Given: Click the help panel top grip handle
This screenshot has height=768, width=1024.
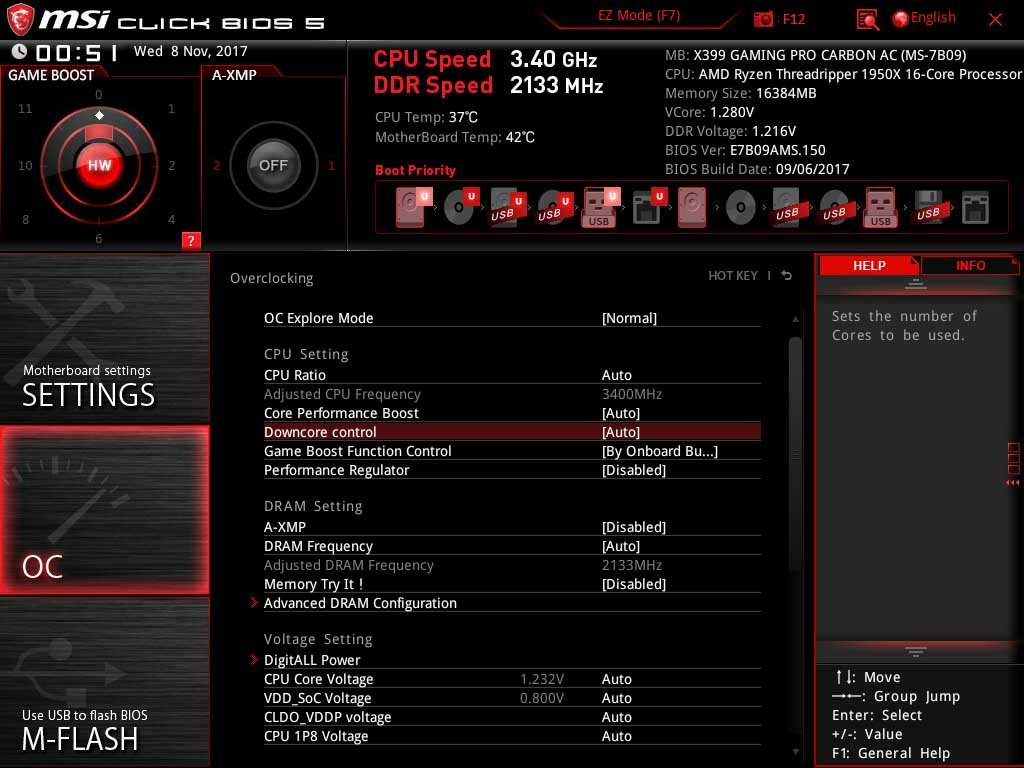Looking at the screenshot, I should [915, 283].
